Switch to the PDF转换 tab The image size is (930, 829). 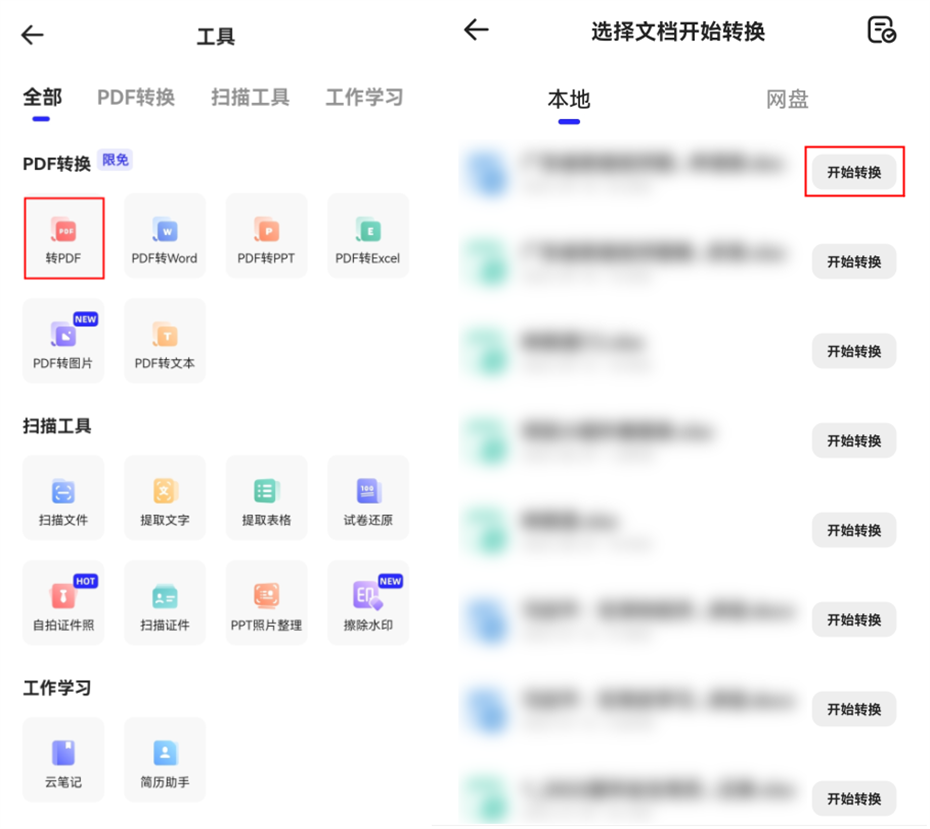coord(136,97)
